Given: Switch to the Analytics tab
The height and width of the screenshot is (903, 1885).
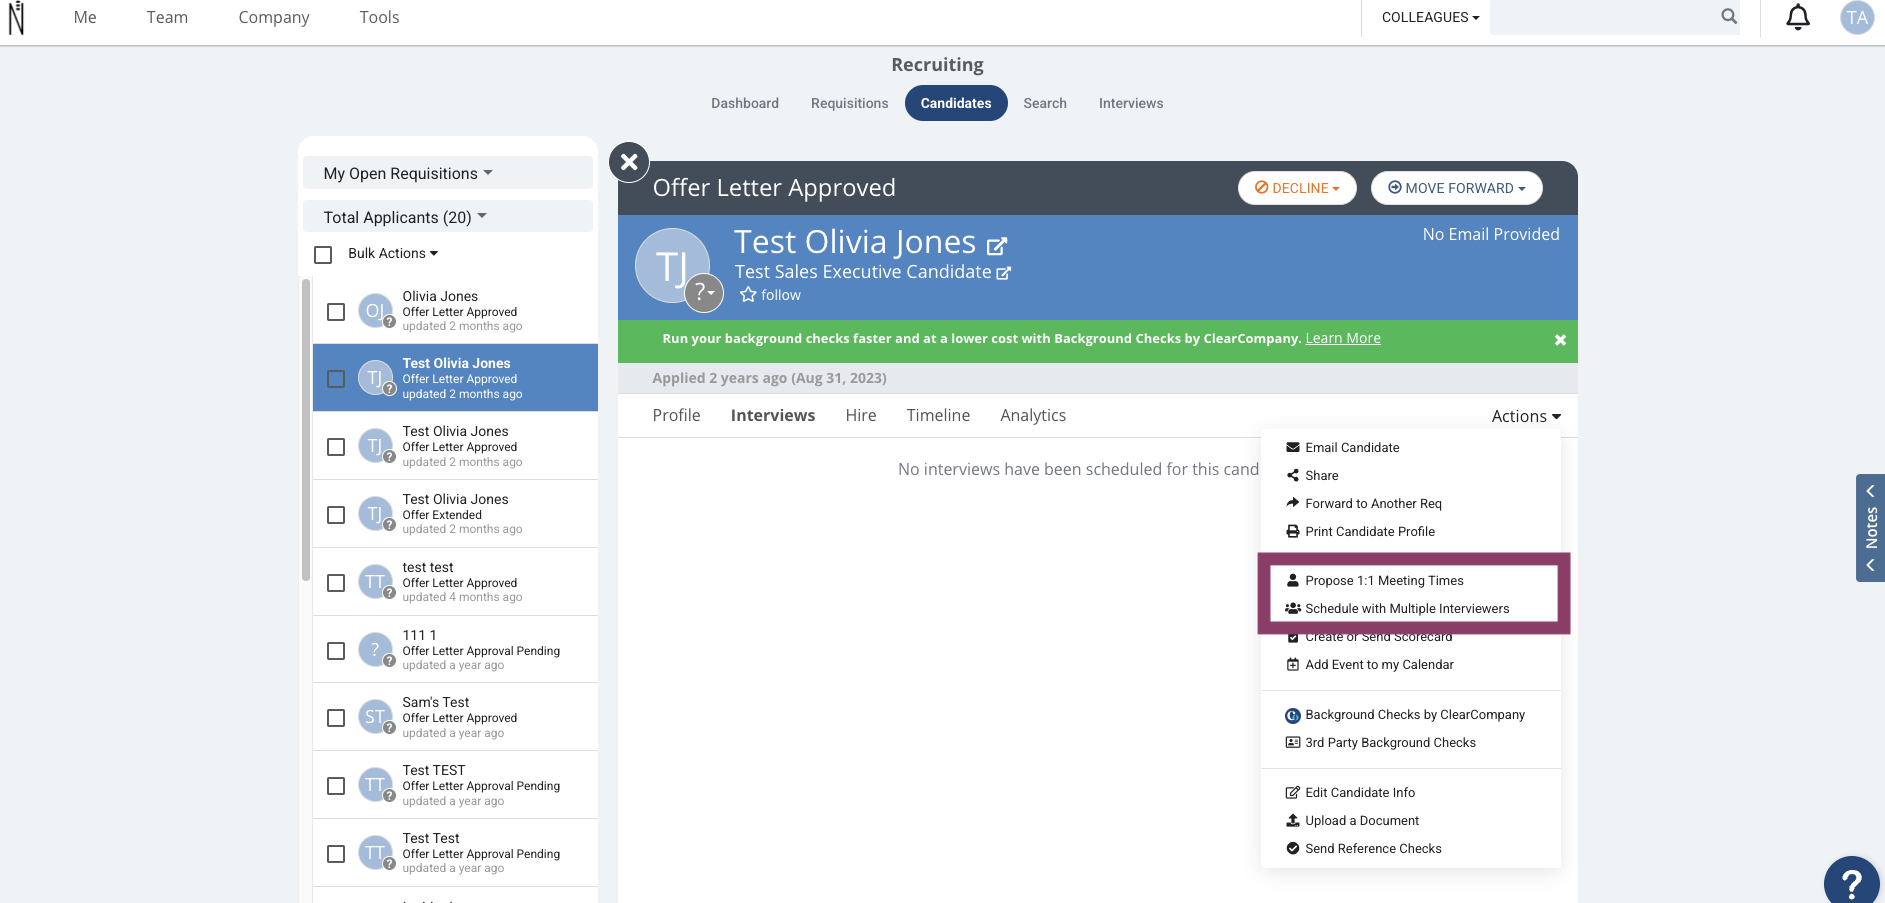Looking at the screenshot, I should pos(1033,415).
